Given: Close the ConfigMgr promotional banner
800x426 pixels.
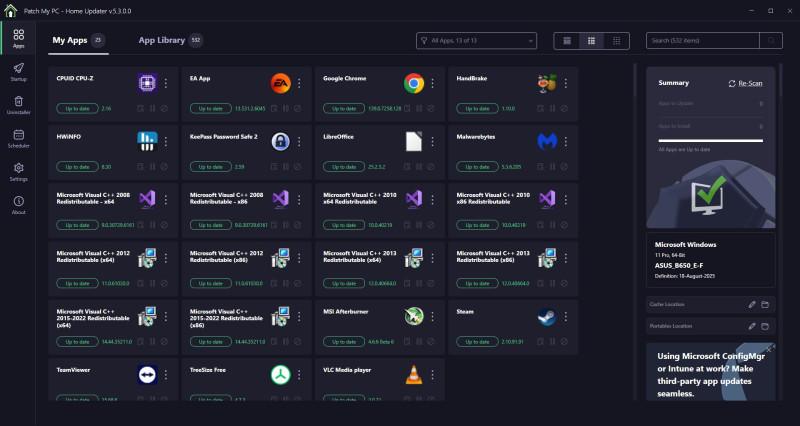Looking at the screenshot, I should coord(769,349).
